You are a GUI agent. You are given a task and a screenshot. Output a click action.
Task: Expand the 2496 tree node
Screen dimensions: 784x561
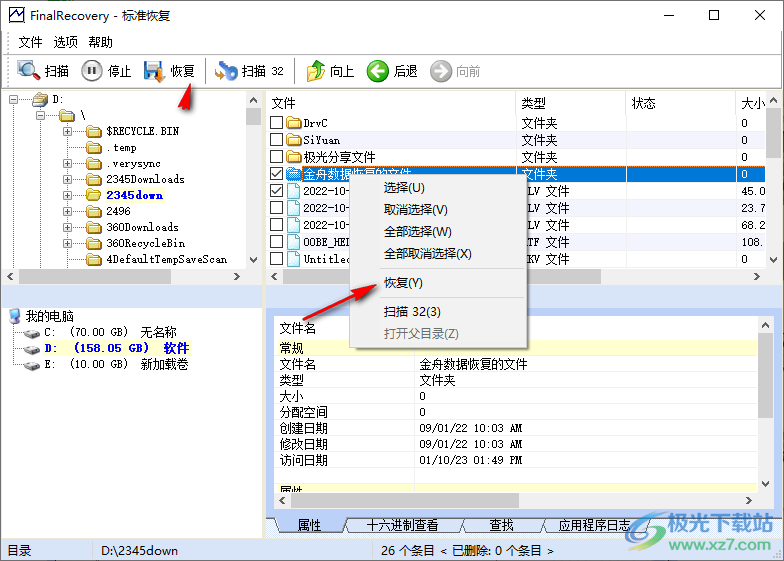[x=67, y=212]
